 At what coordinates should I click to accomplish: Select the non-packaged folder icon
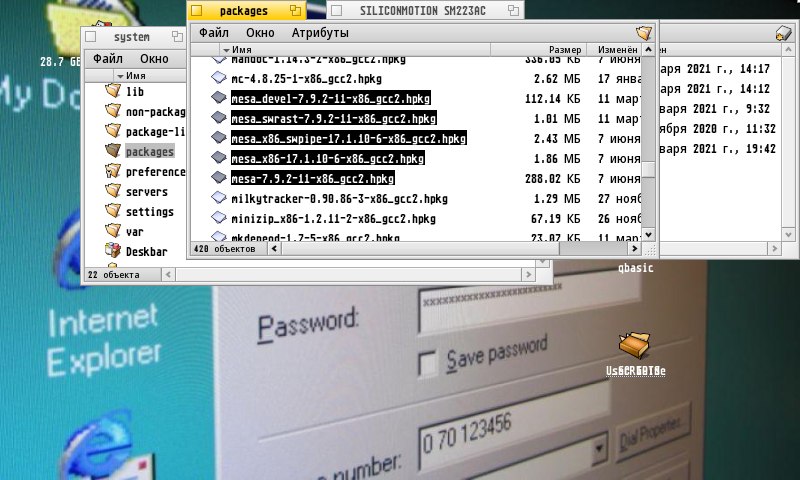[x=113, y=111]
